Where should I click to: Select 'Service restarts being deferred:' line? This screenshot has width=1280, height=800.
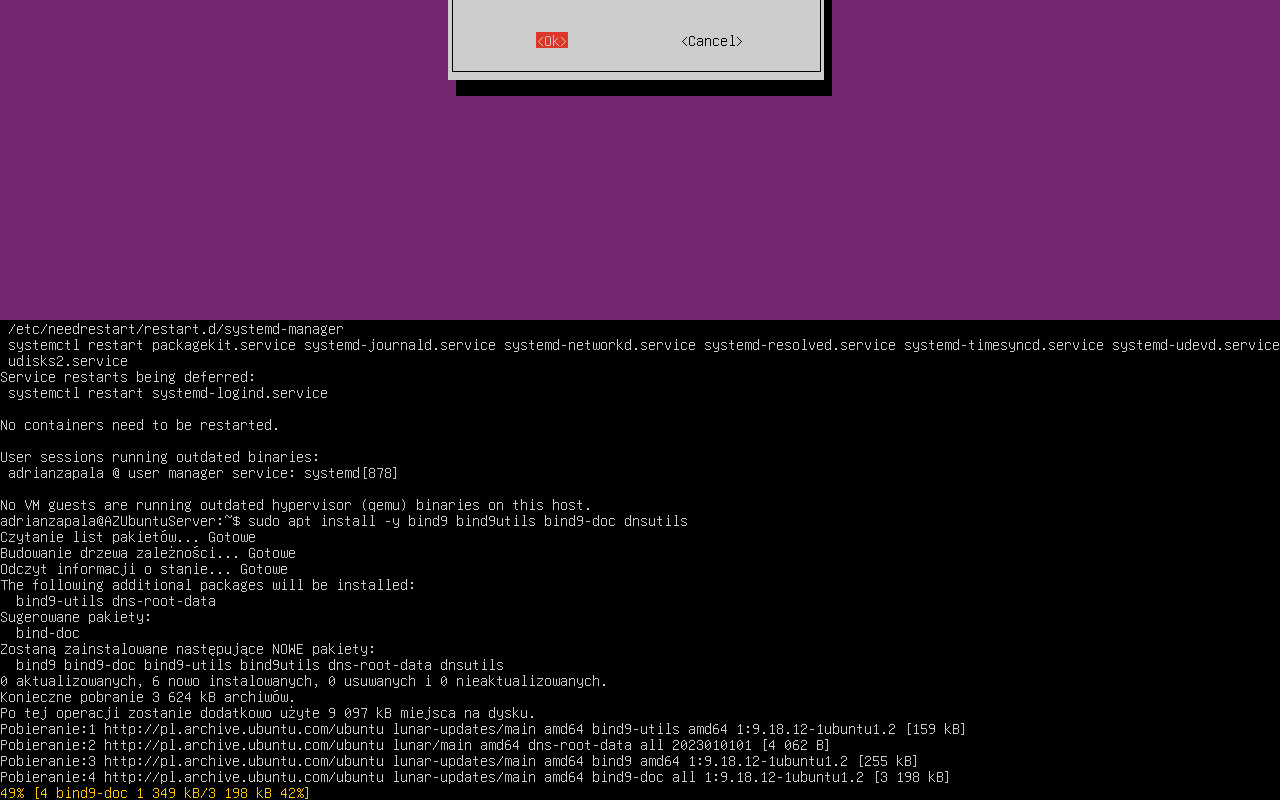pos(128,377)
